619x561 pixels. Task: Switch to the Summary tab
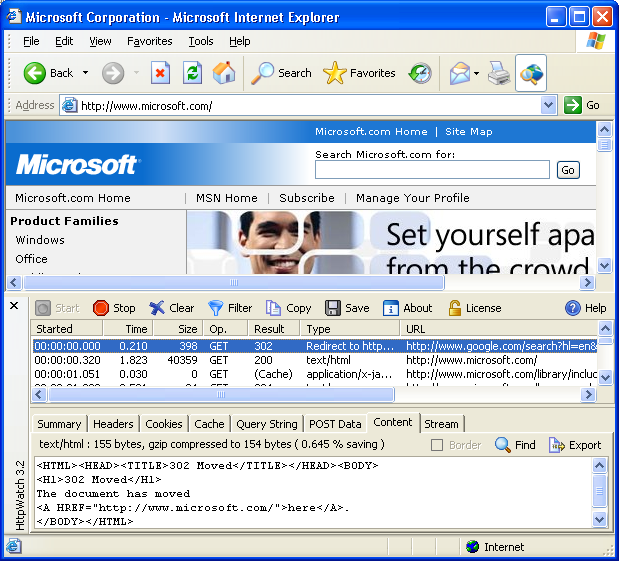click(x=59, y=424)
